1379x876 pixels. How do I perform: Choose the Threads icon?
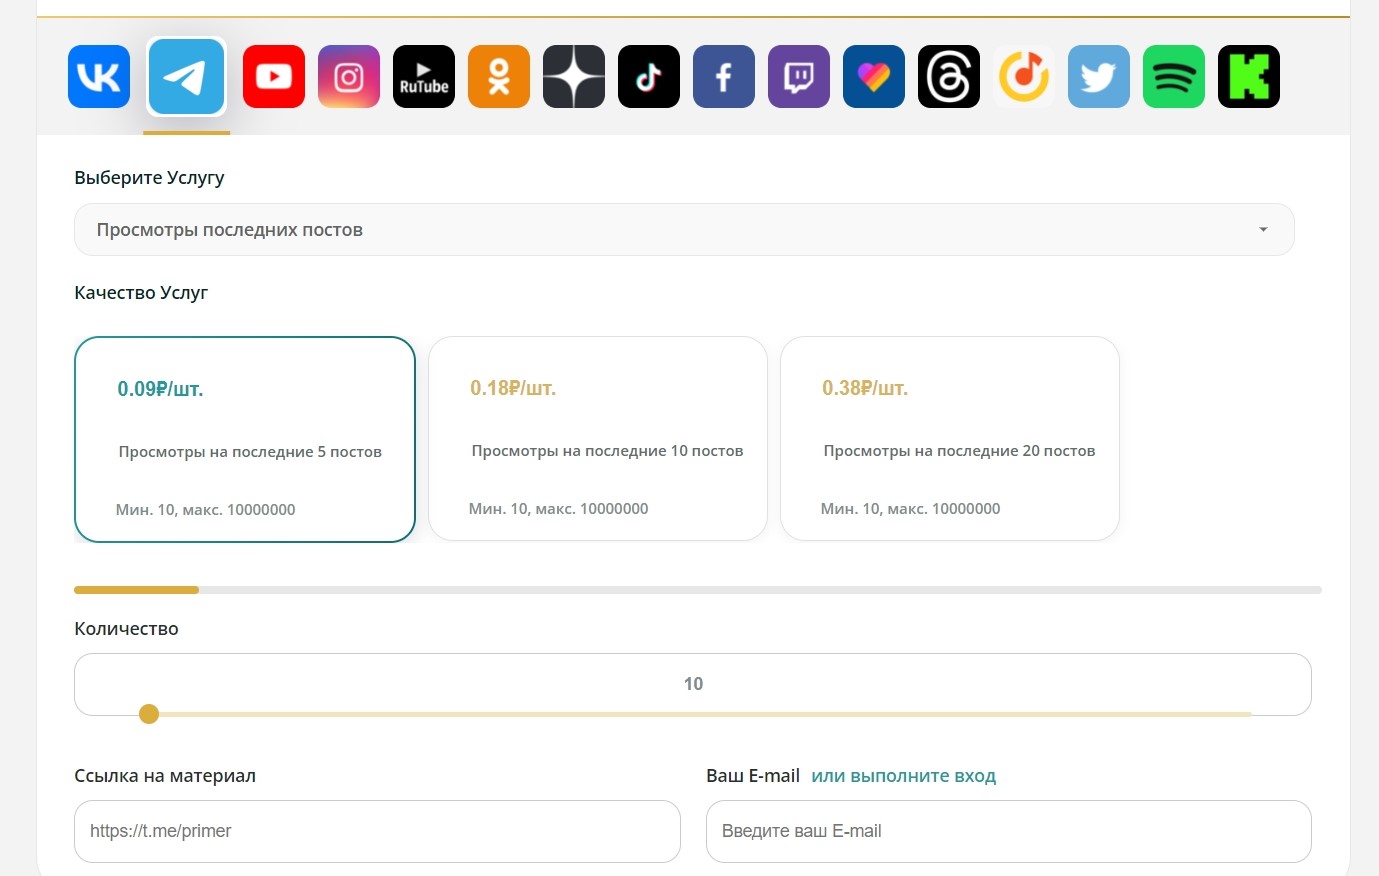point(949,77)
